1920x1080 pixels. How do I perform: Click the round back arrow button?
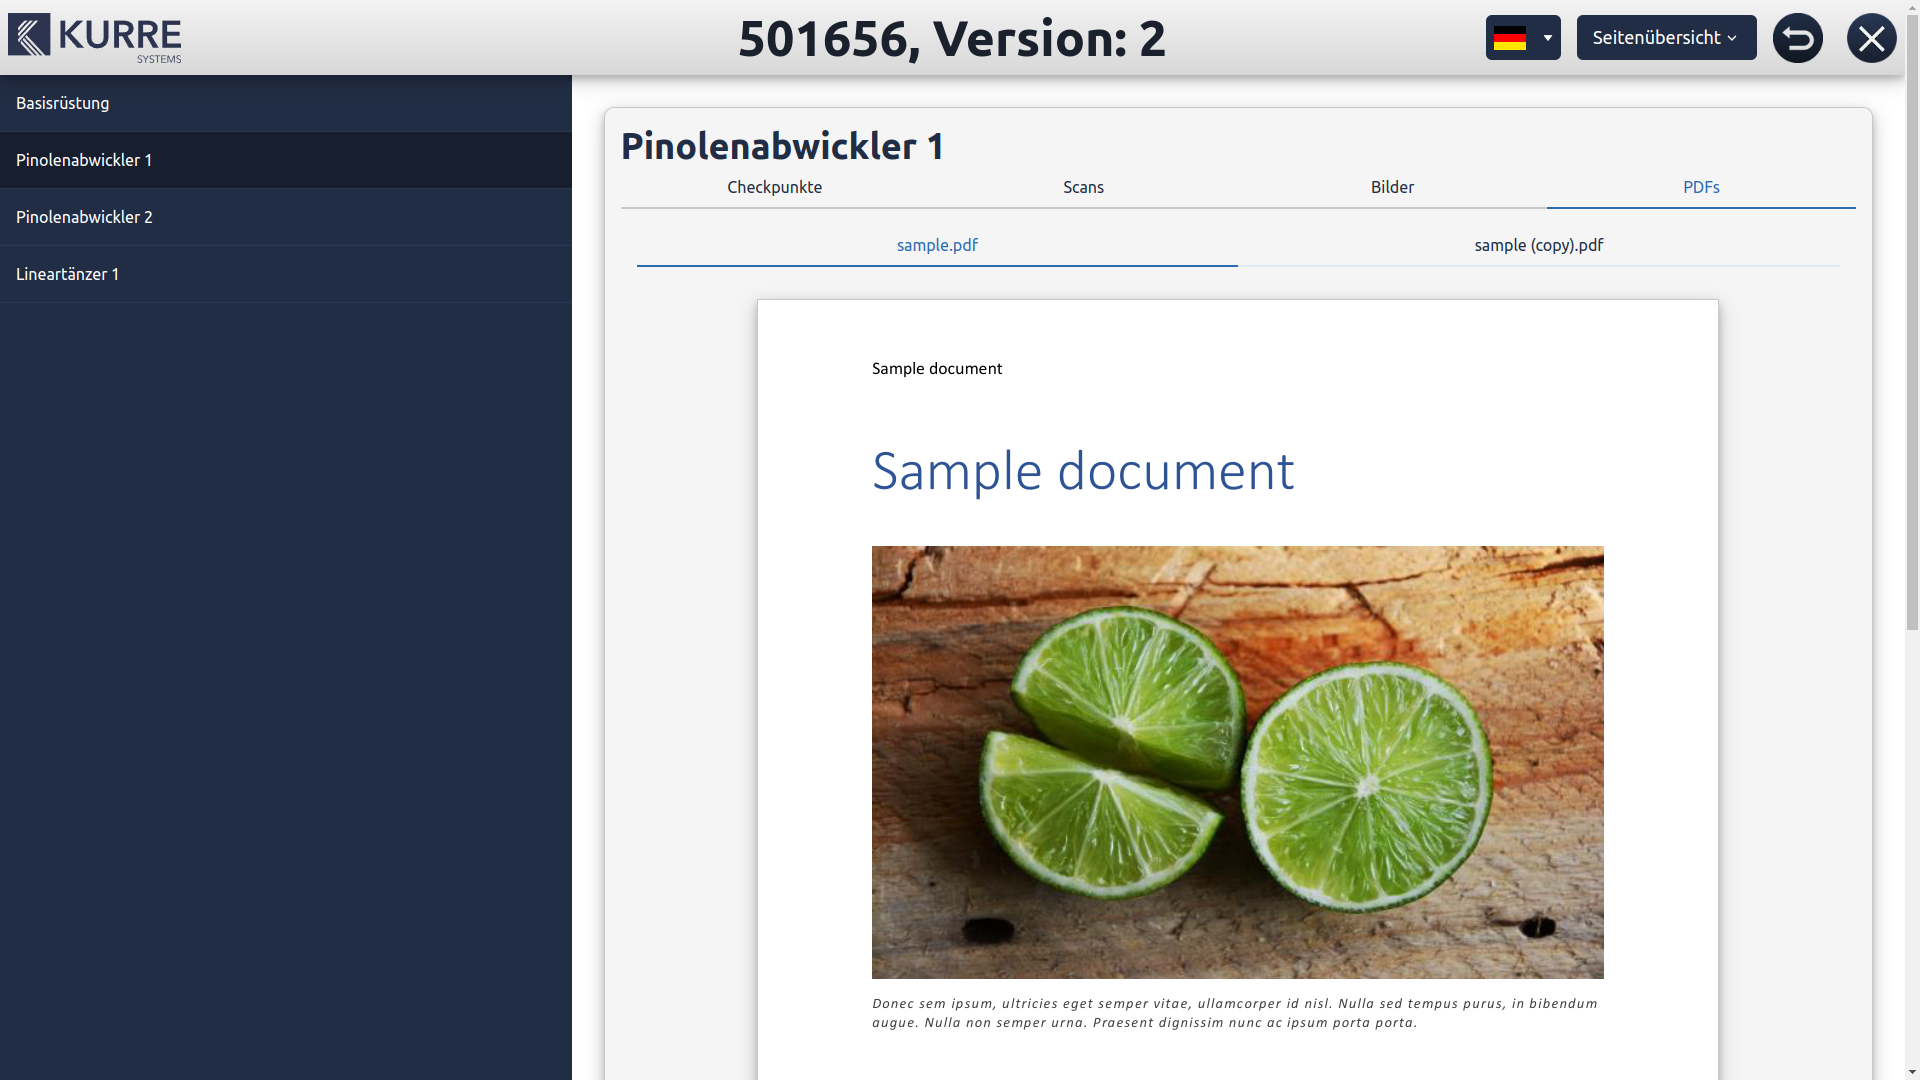(x=1797, y=38)
